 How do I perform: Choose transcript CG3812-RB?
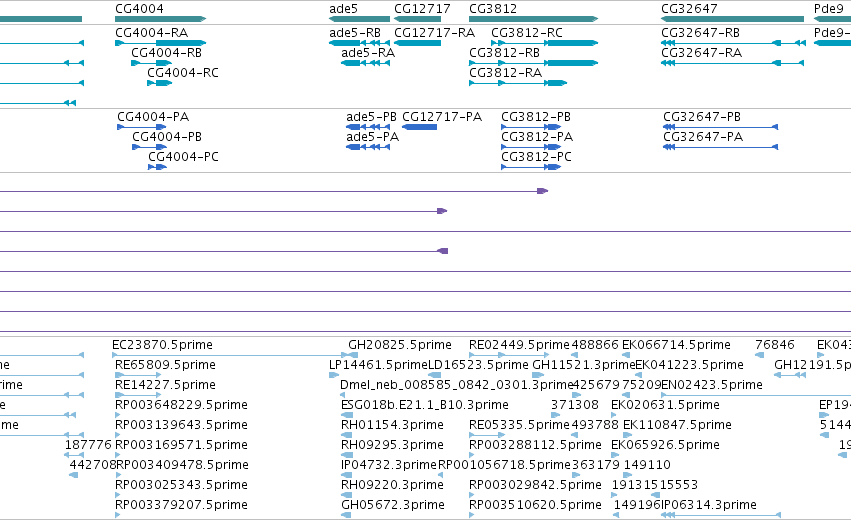pos(504,53)
